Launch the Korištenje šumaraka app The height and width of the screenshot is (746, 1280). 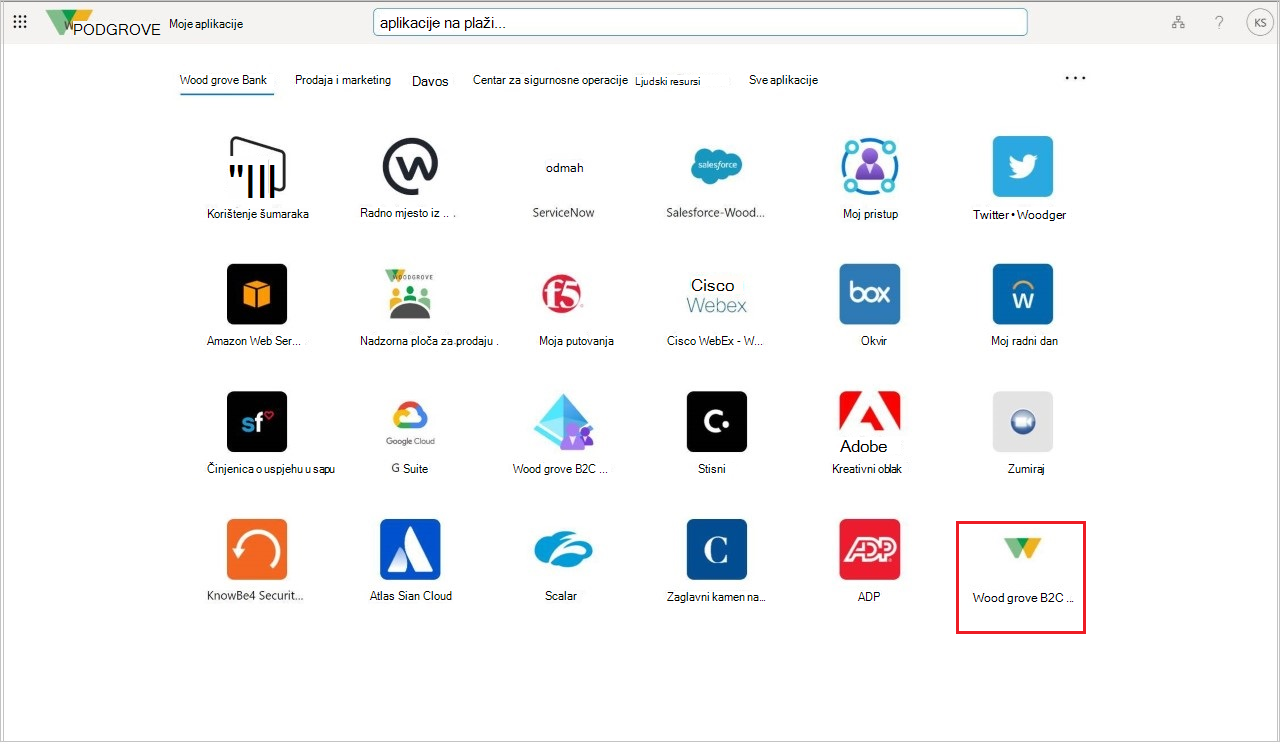(257, 166)
